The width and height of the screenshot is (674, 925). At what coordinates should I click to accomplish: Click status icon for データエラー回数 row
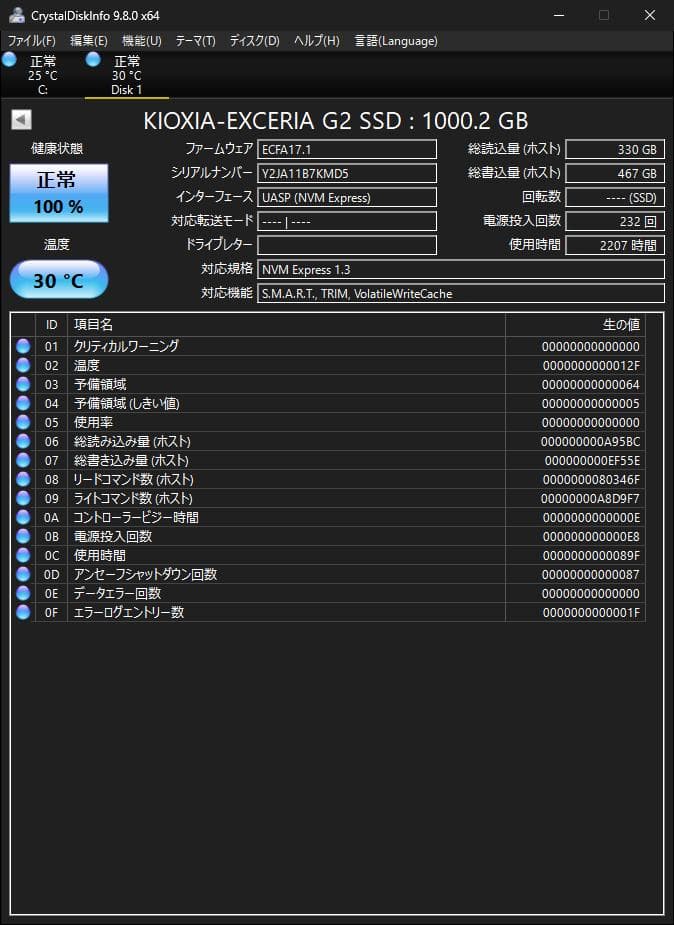[x=23, y=593]
